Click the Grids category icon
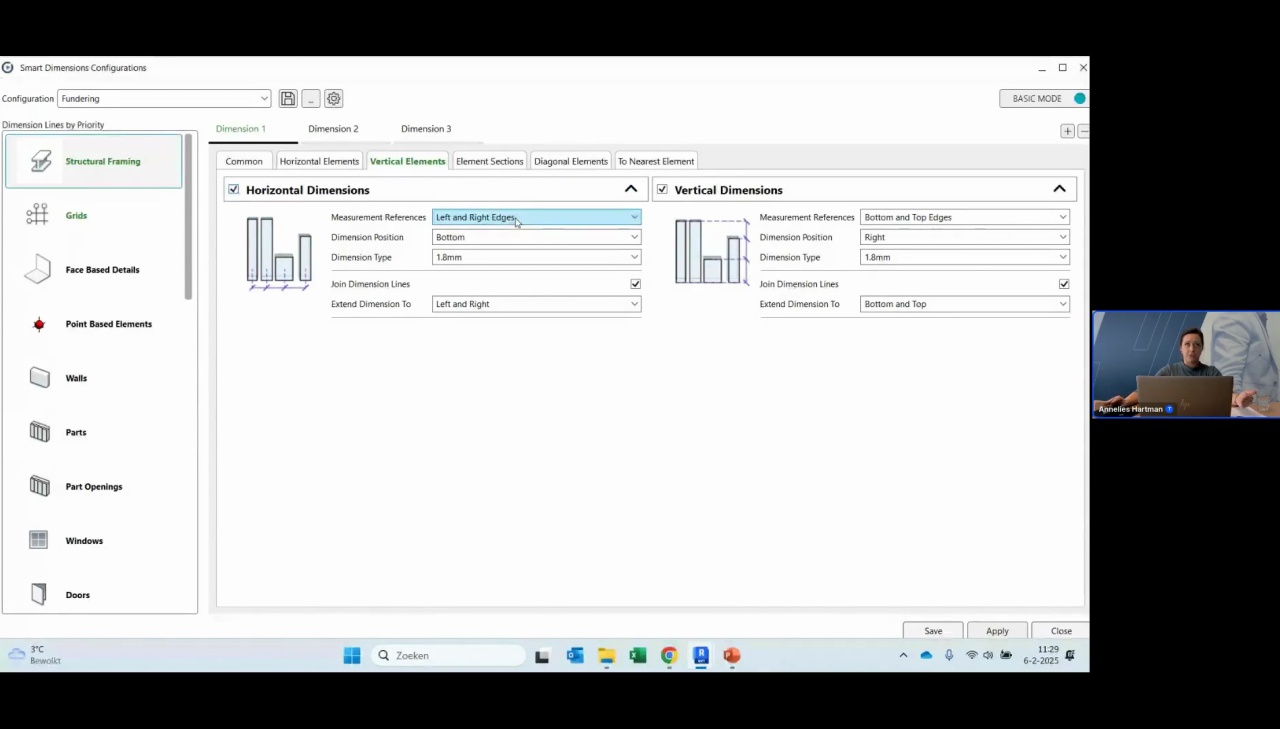This screenshot has width=1280, height=729. point(38,215)
